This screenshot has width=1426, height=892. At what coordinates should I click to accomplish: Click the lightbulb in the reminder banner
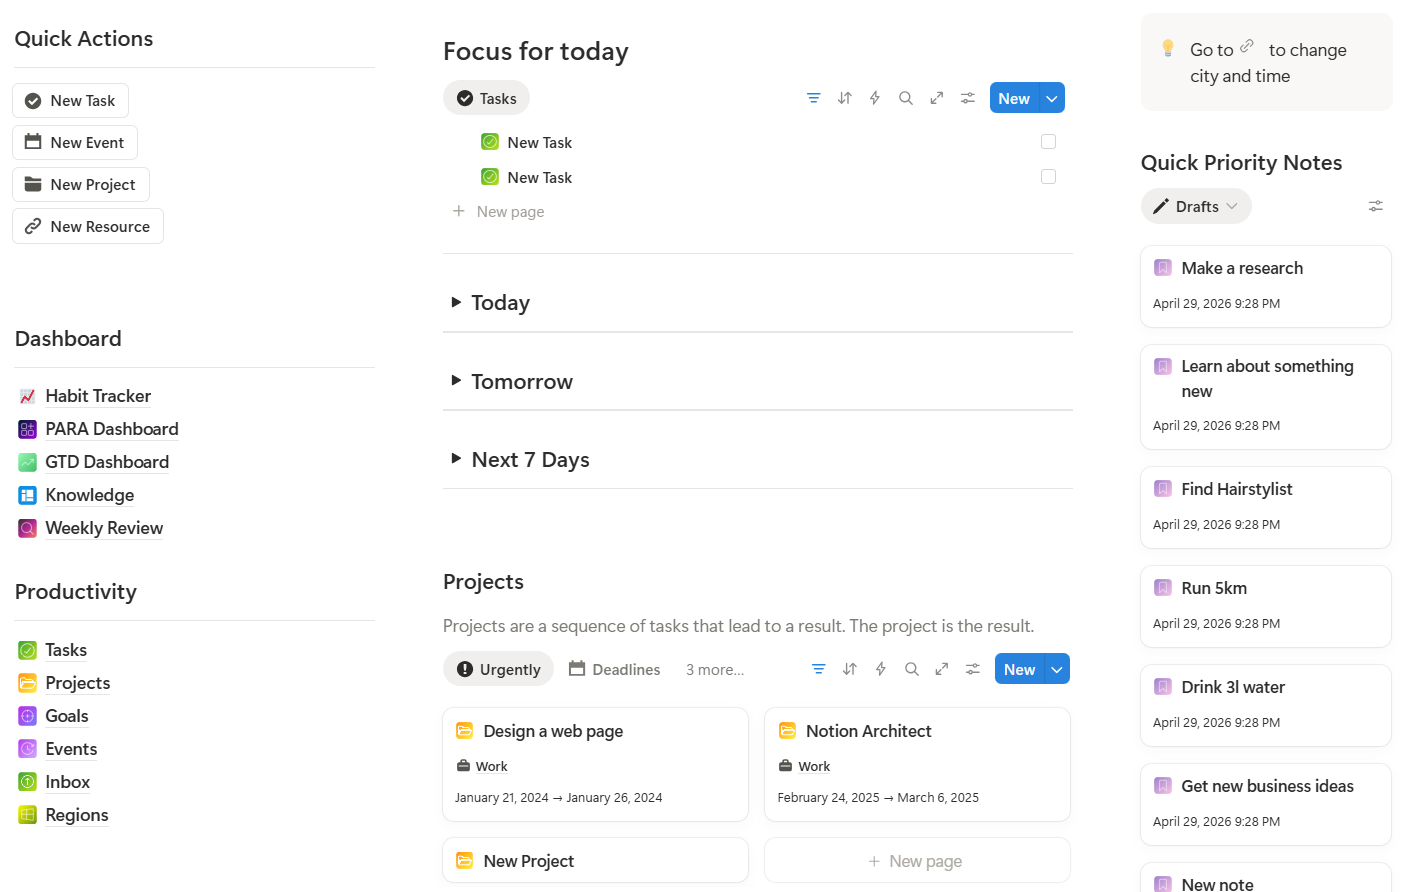[1167, 47]
